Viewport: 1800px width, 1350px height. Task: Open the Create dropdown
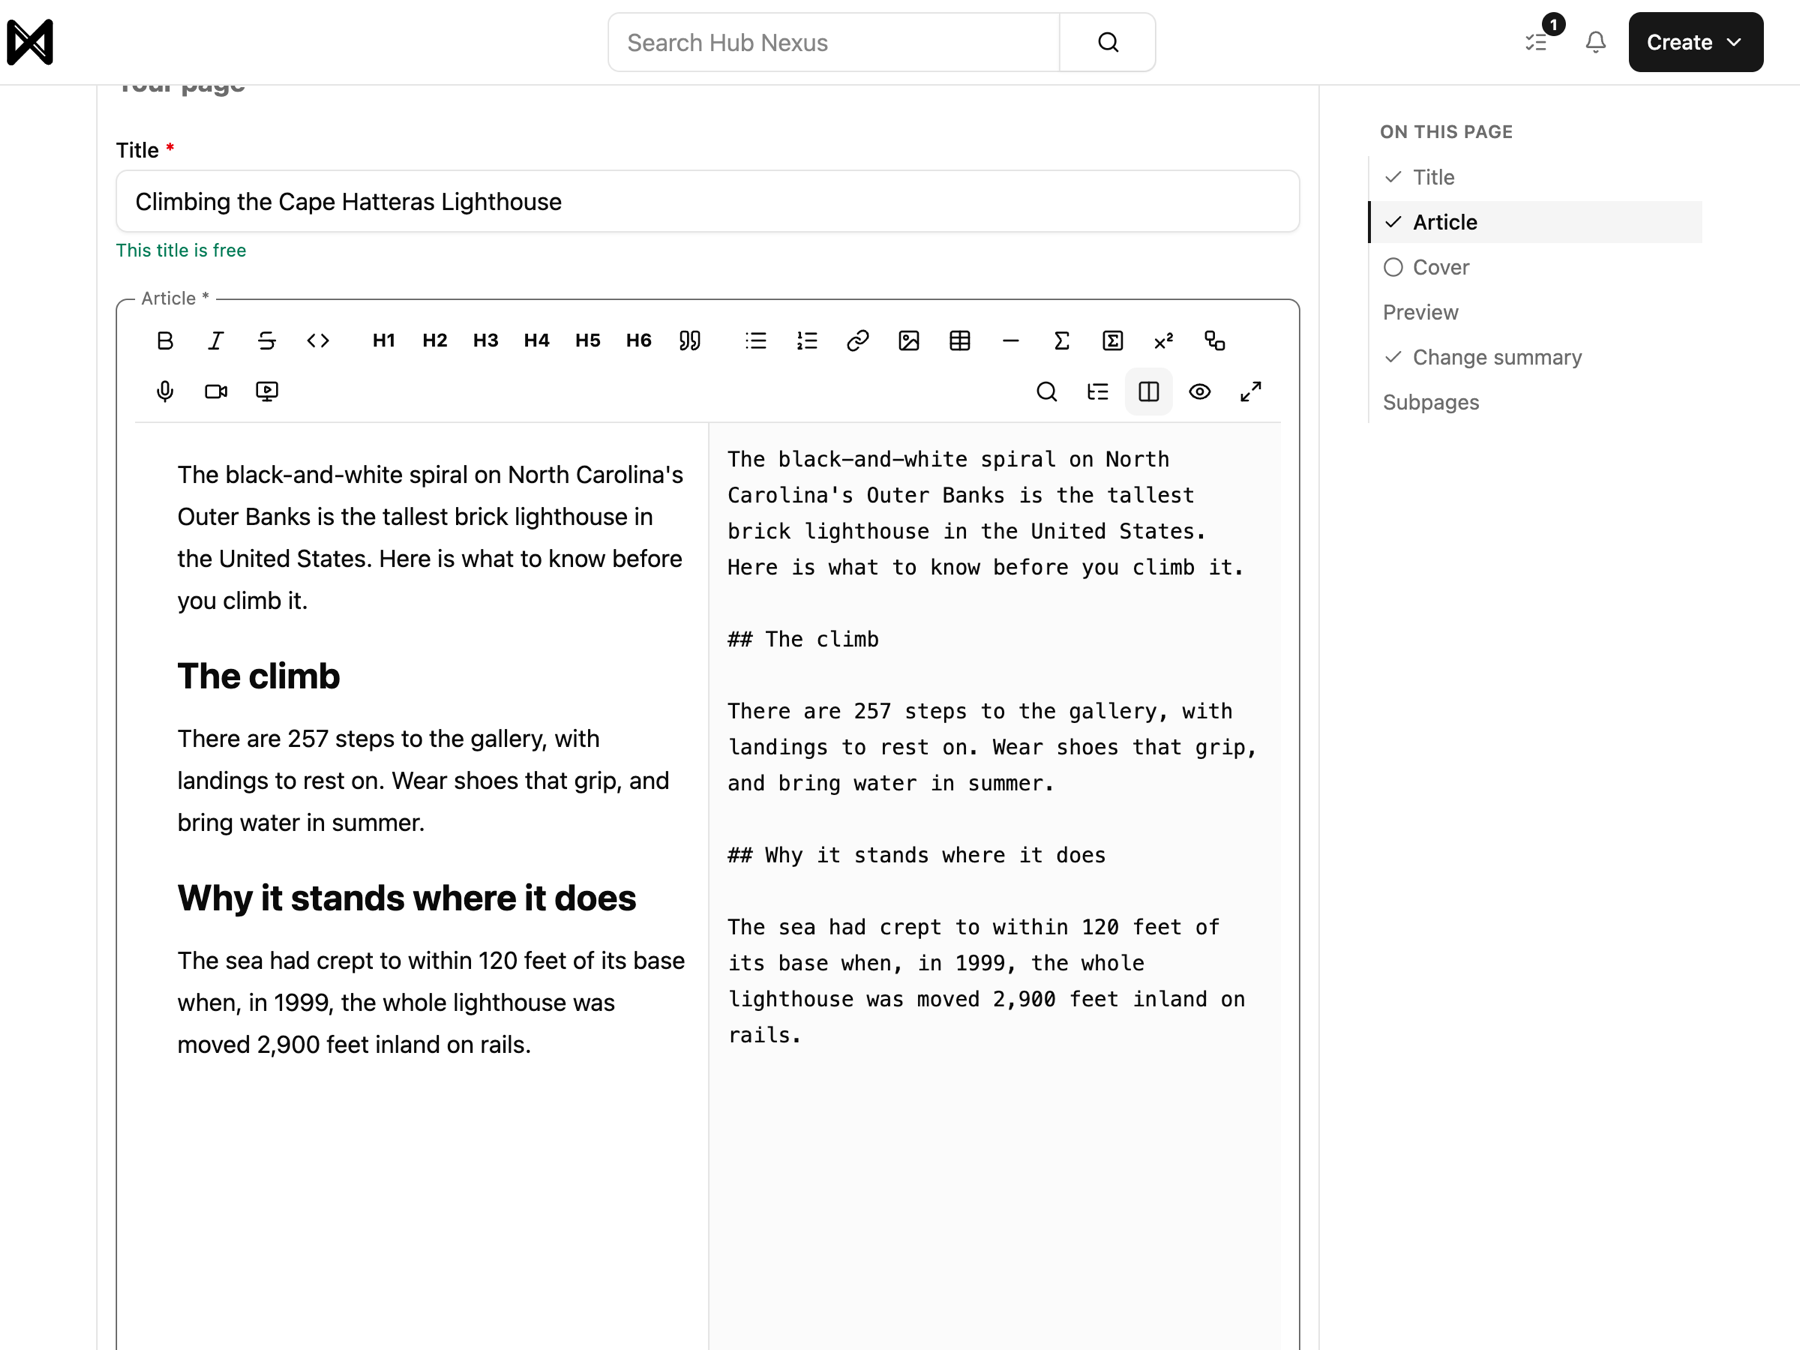(x=1695, y=42)
